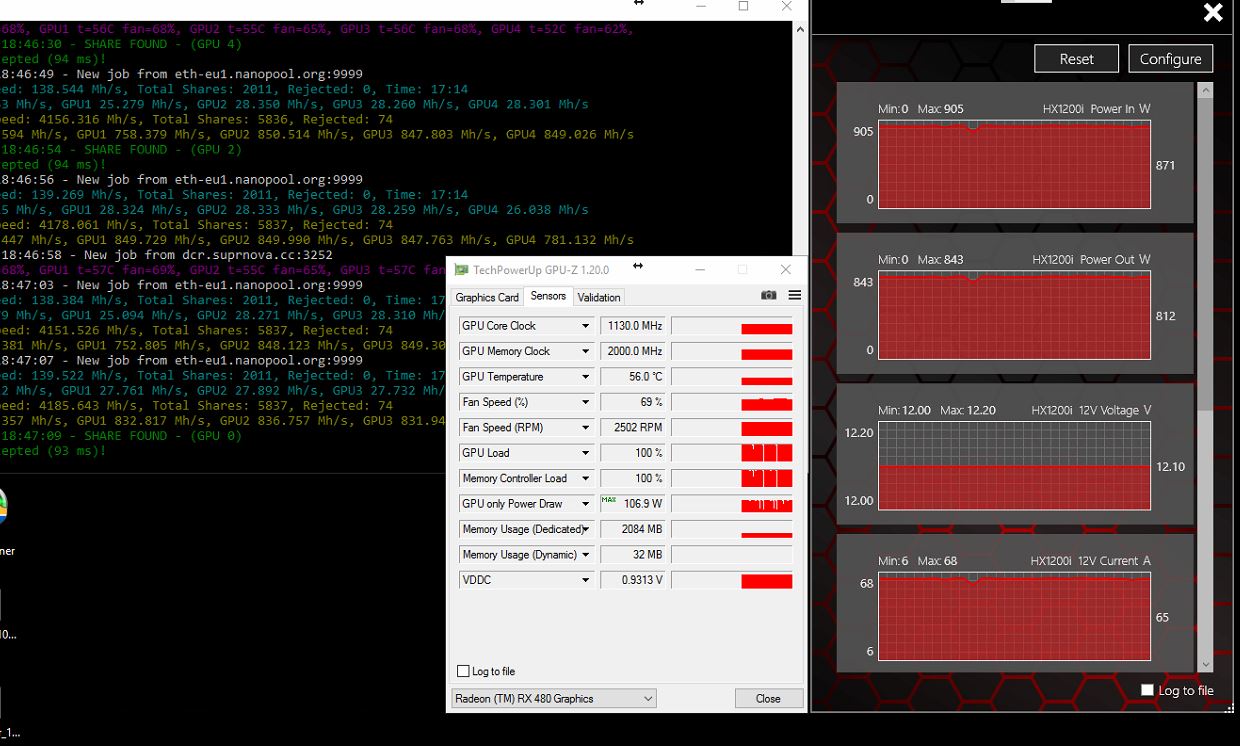
Task: Open the GPU Temperature sensor dropdown
Action: point(586,377)
